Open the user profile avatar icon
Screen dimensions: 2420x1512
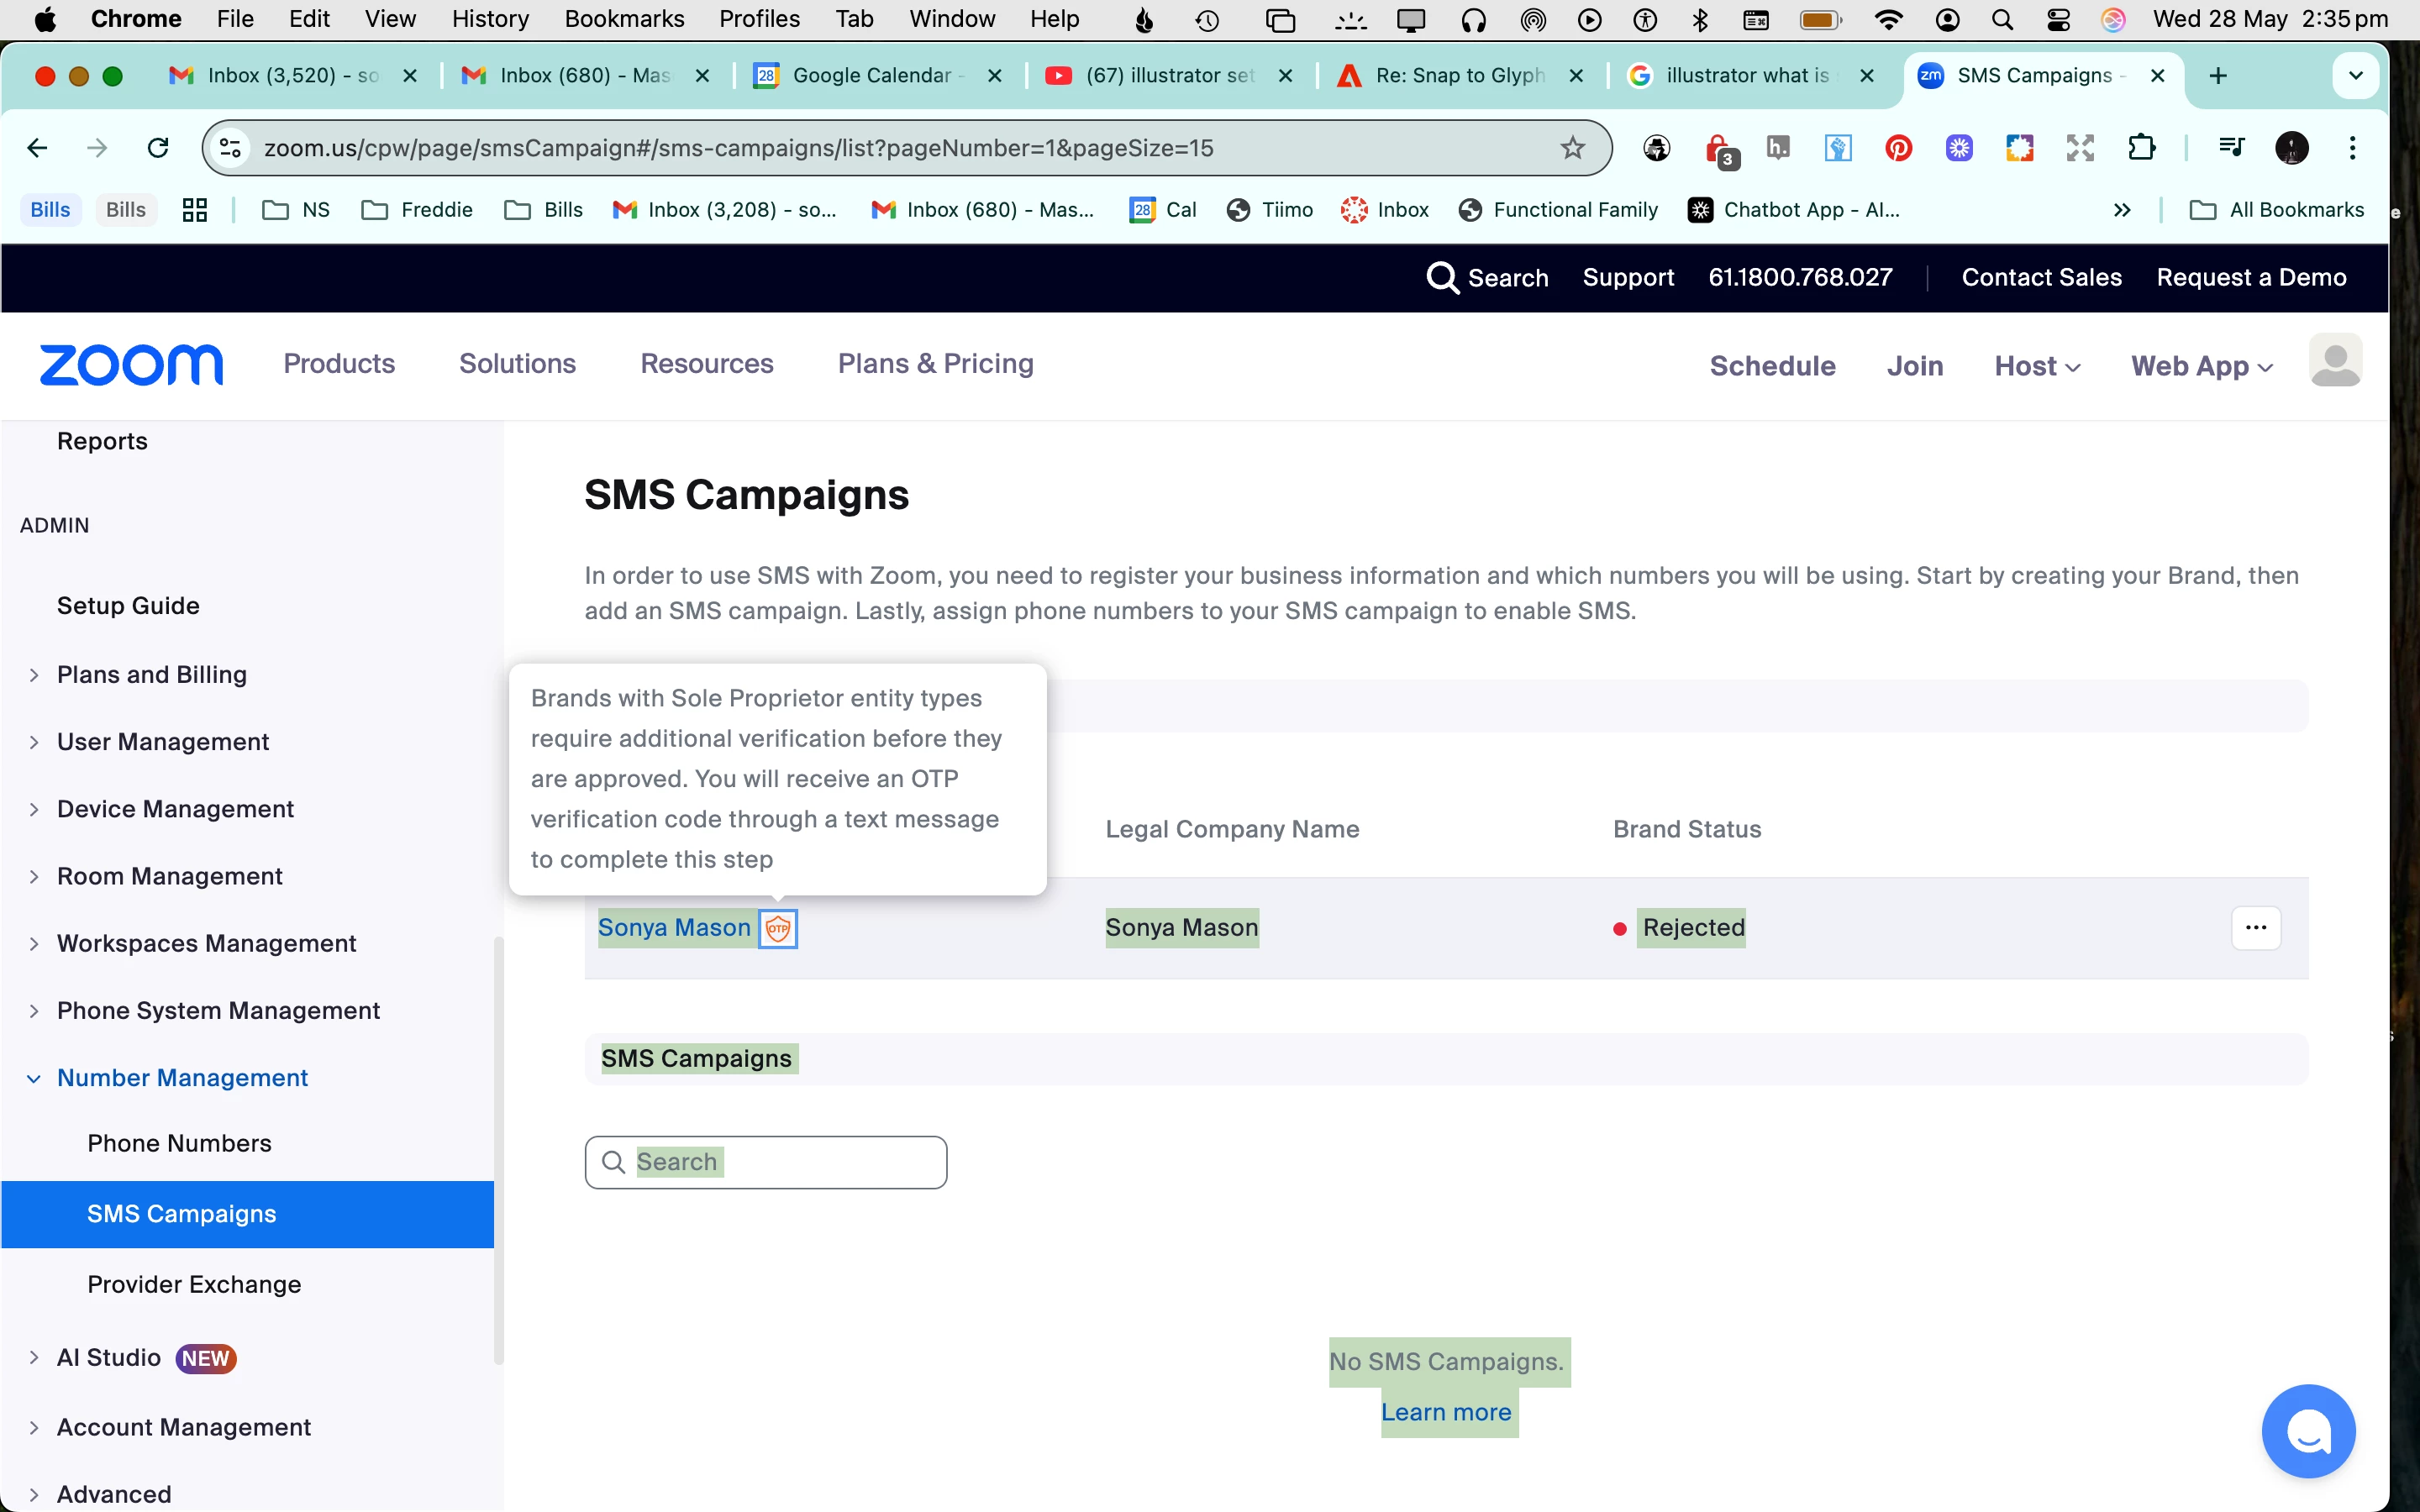point(2335,362)
